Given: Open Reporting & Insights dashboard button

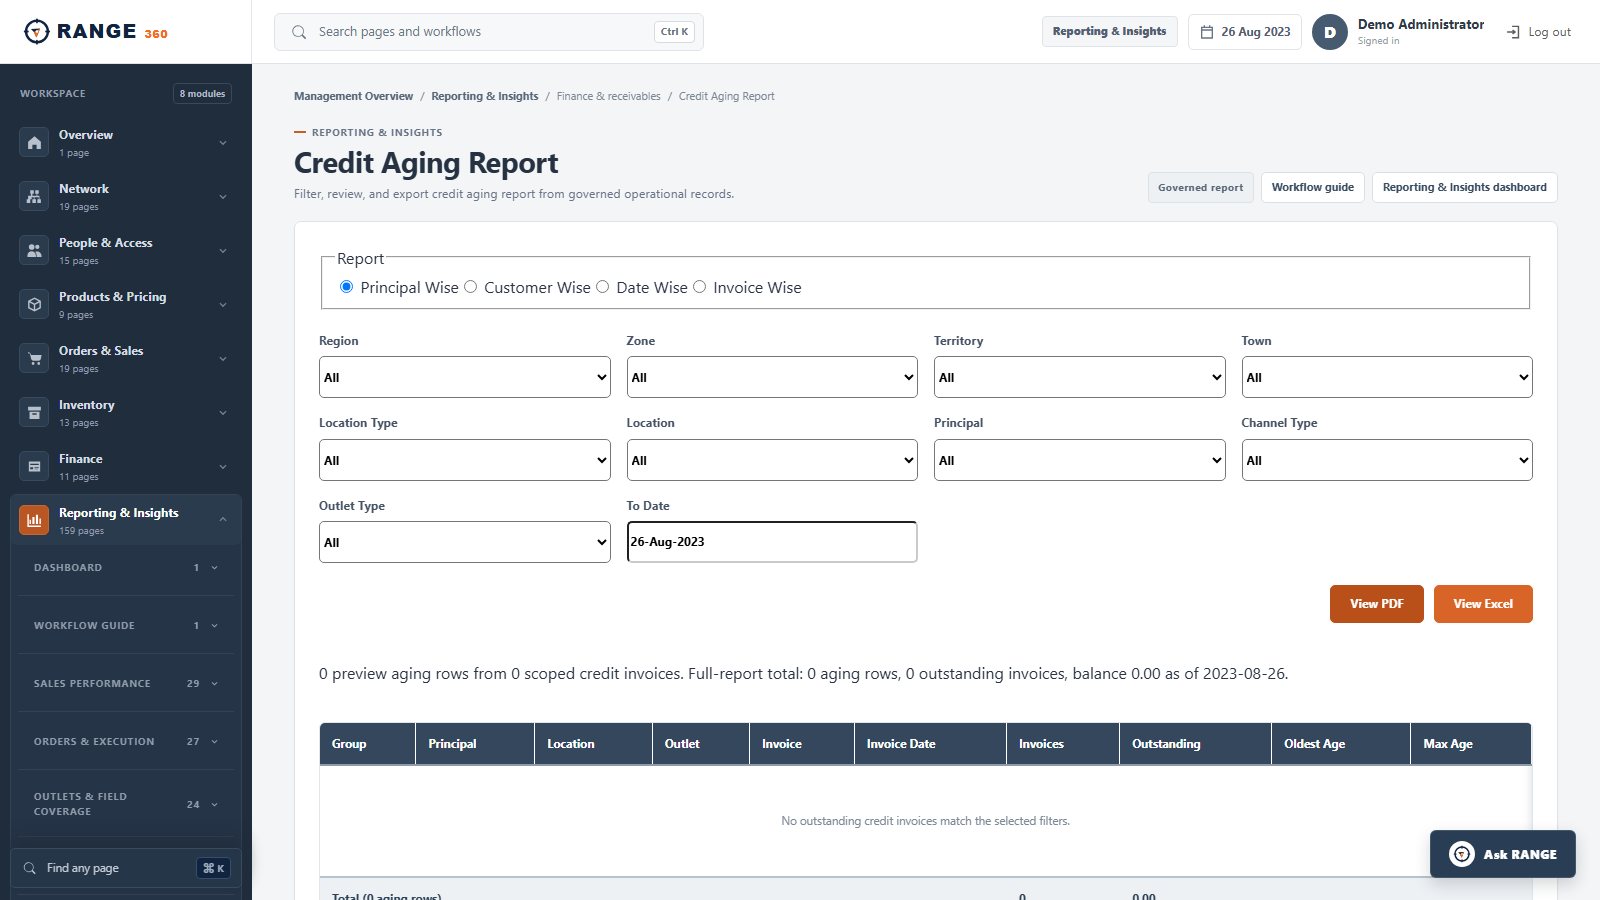Looking at the screenshot, I should click(1465, 187).
